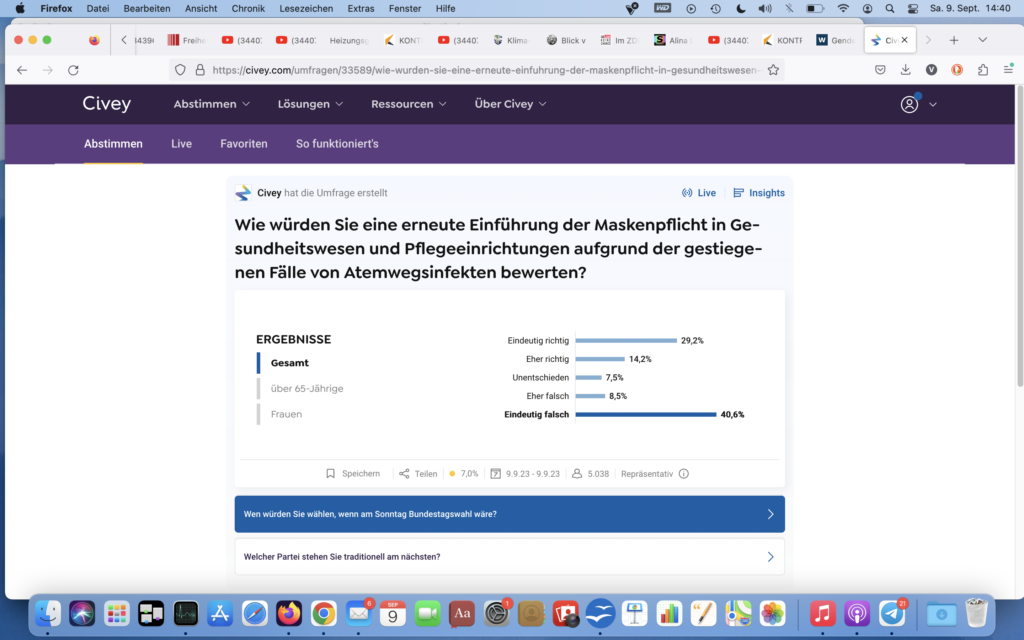Expand the Lösungen dropdown menu

pos(310,104)
